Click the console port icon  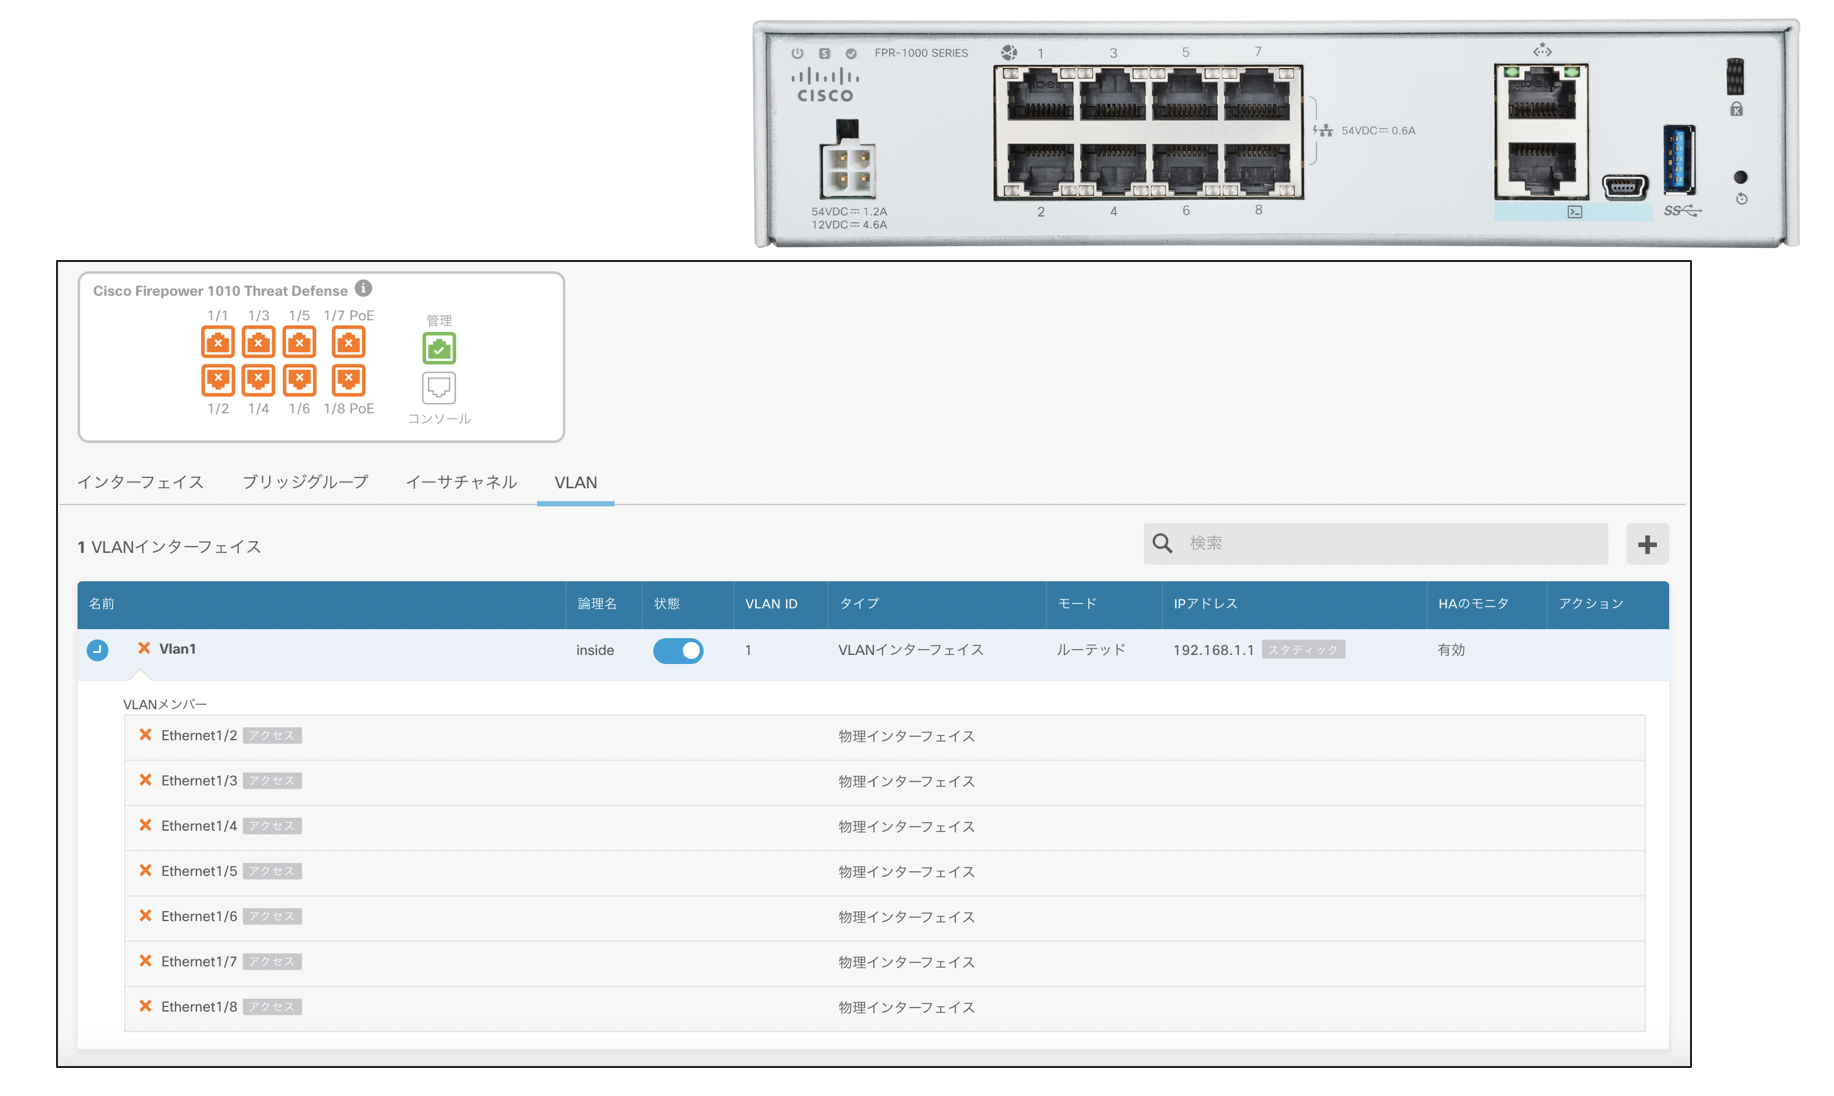point(439,387)
